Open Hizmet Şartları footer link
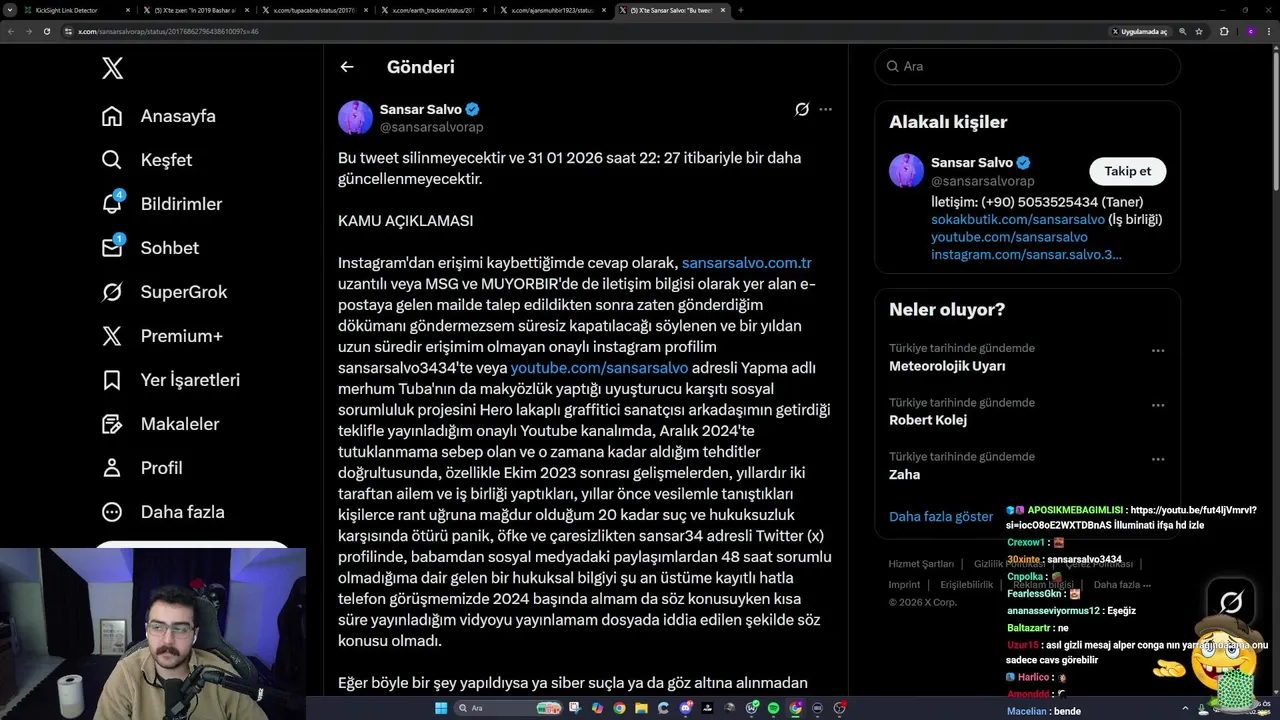The image size is (1280, 720). tap(921, 564)
